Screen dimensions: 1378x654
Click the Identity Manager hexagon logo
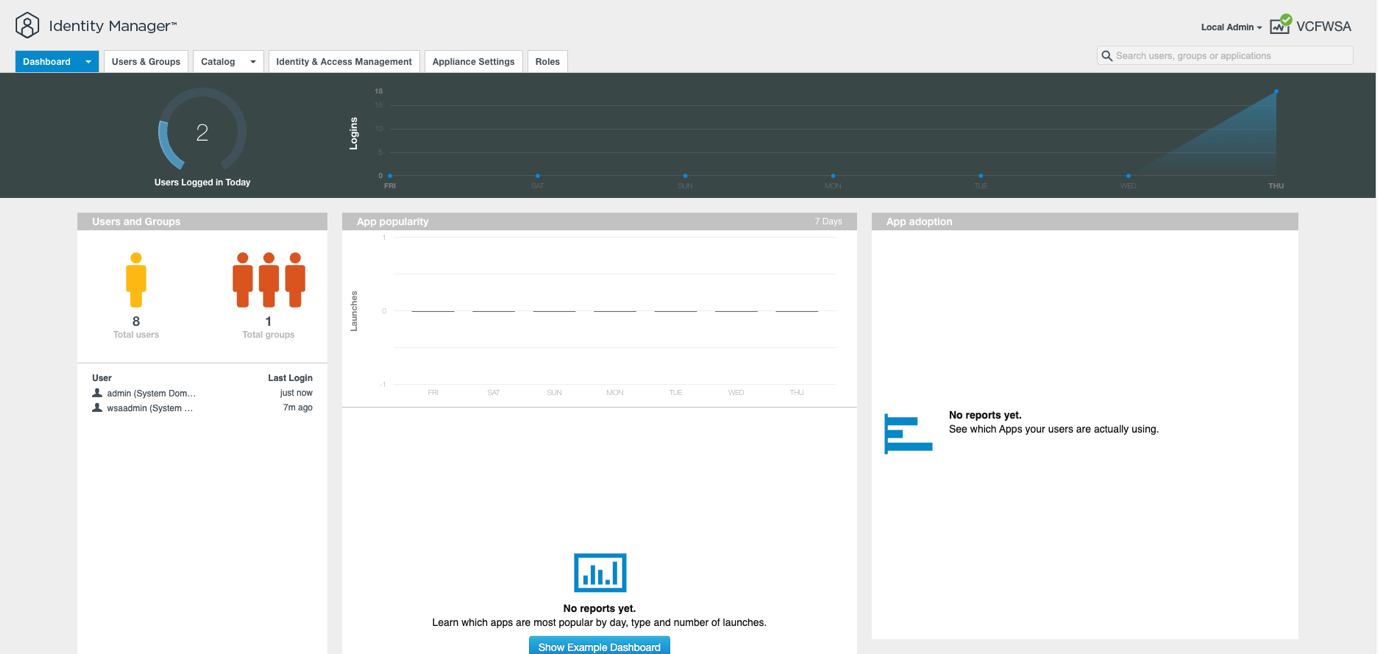click(27, 25)
